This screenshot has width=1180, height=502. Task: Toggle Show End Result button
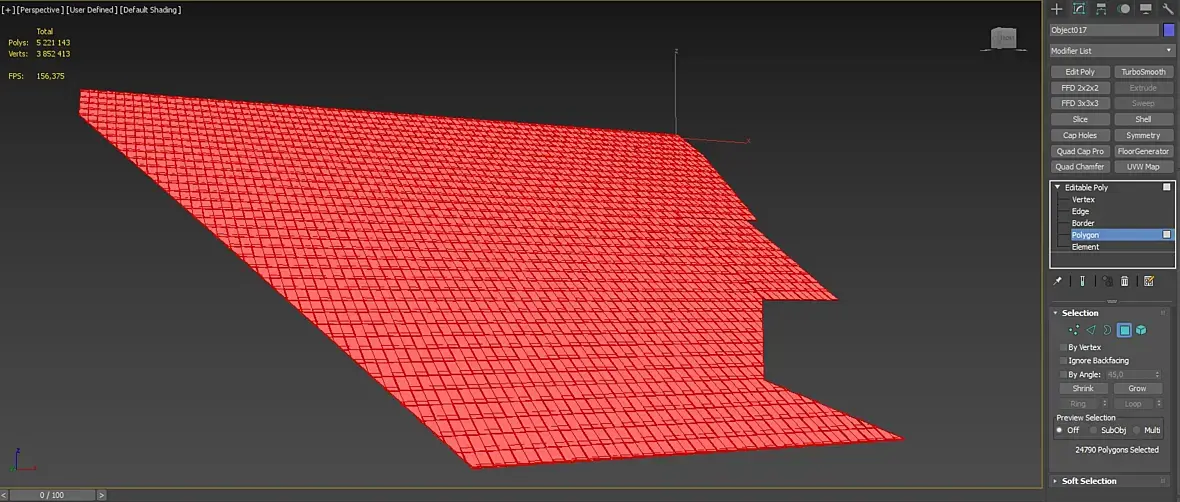(x=1082, y=281)
